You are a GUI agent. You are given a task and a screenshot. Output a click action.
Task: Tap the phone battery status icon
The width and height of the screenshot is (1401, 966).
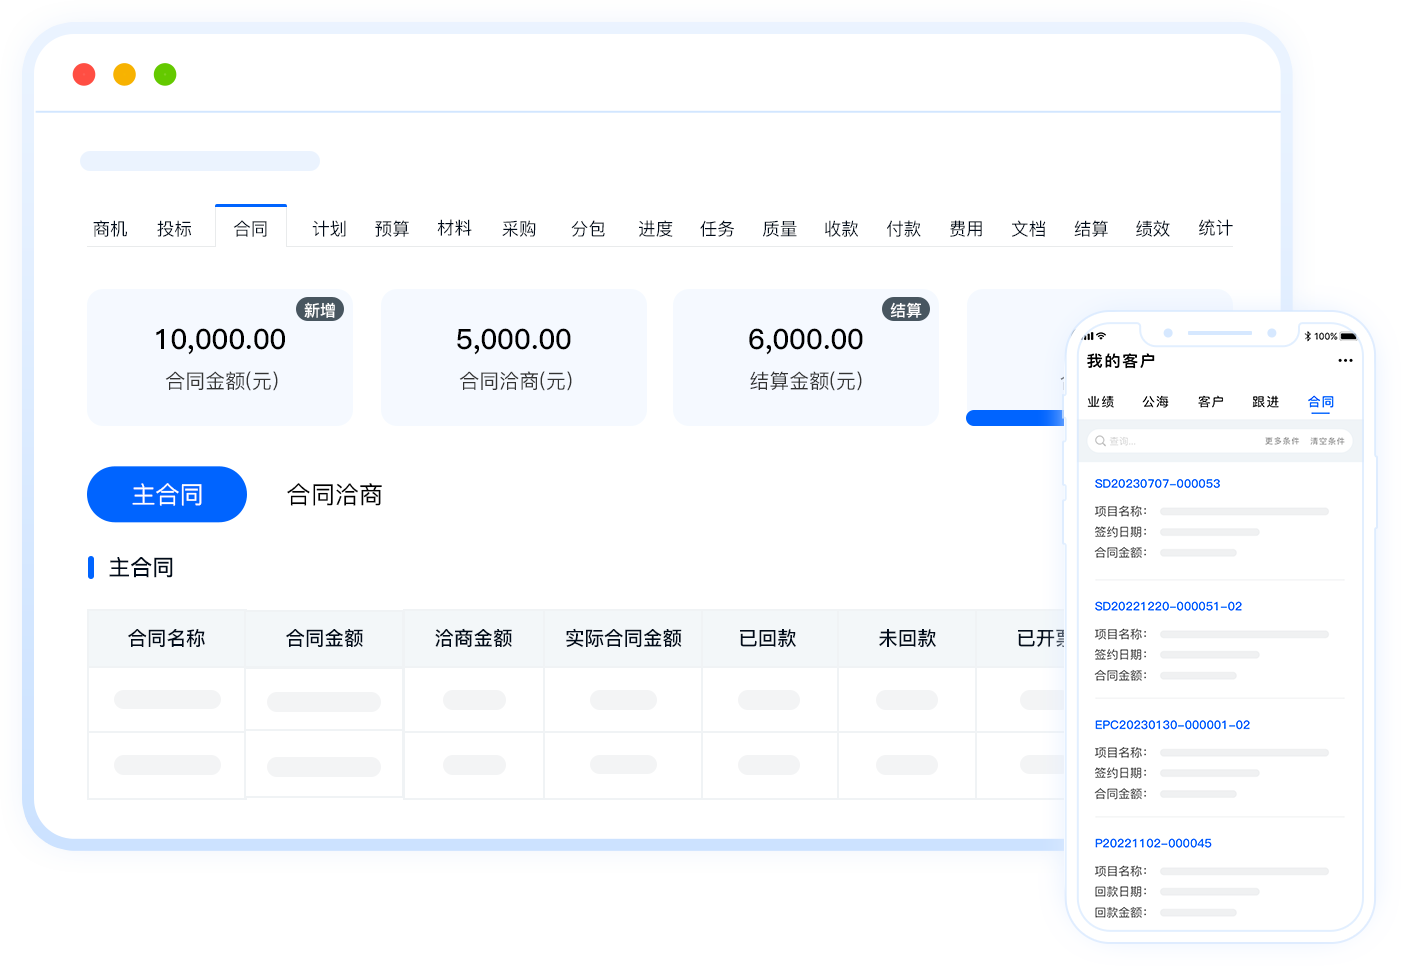pos(1348,336)
